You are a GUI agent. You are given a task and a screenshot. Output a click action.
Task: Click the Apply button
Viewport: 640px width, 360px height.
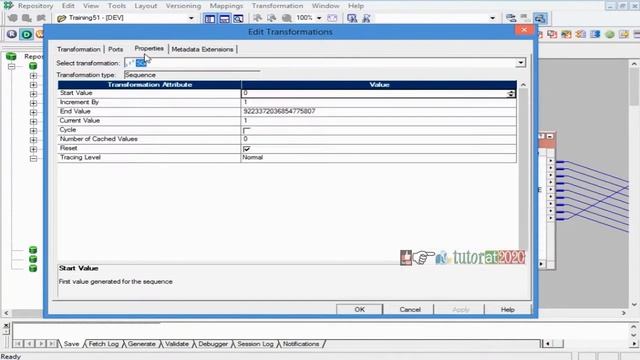[460, 309]
